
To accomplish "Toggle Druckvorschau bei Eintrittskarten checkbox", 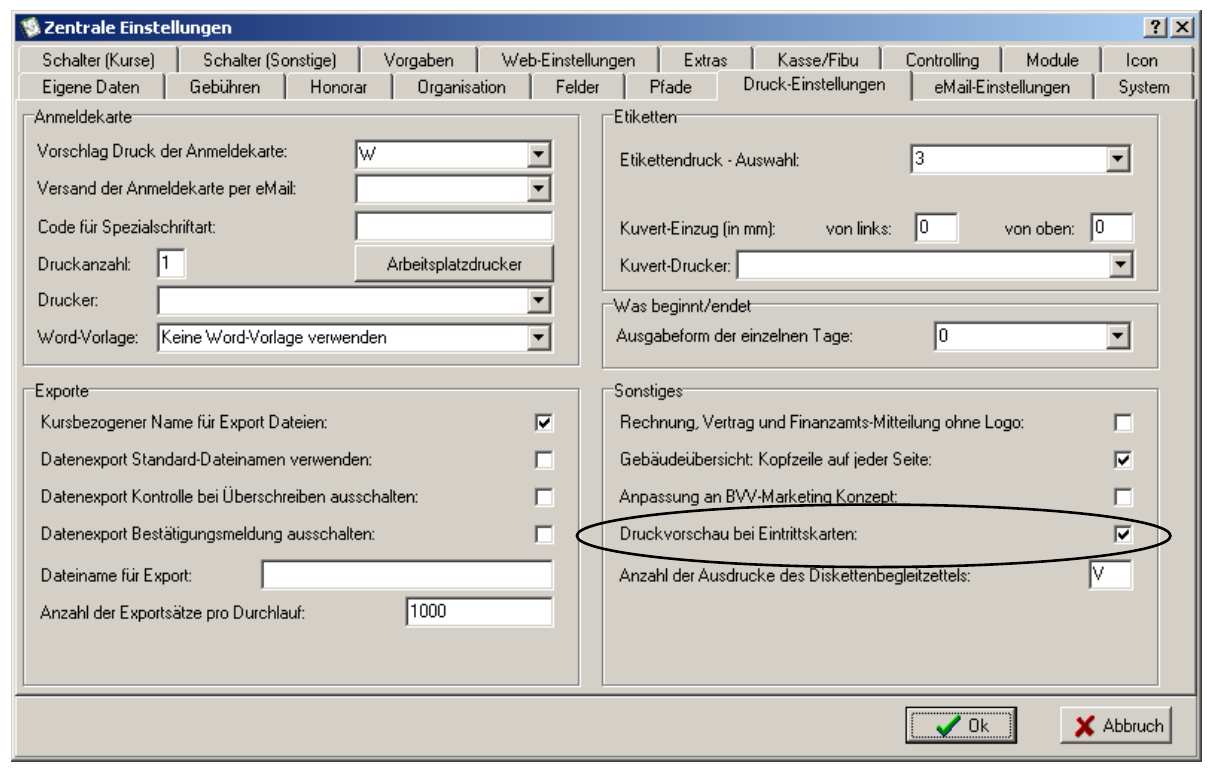I will 1123,535.
